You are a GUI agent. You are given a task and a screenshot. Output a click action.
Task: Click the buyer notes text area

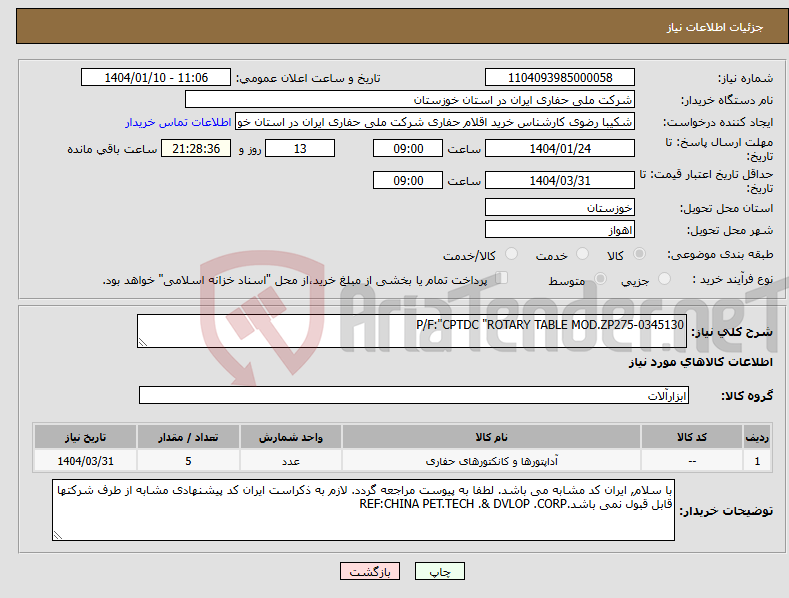pos(363,510)
